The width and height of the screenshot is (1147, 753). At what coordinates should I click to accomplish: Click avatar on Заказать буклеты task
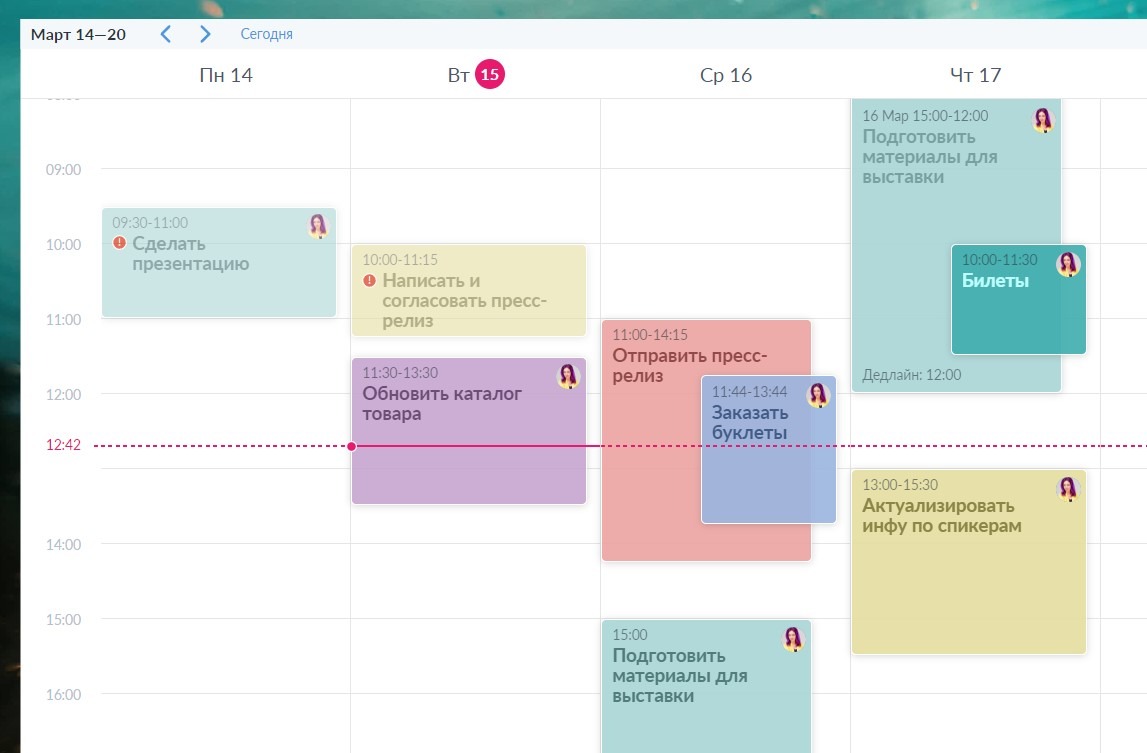pyautogui.click(x=818, y=395)
